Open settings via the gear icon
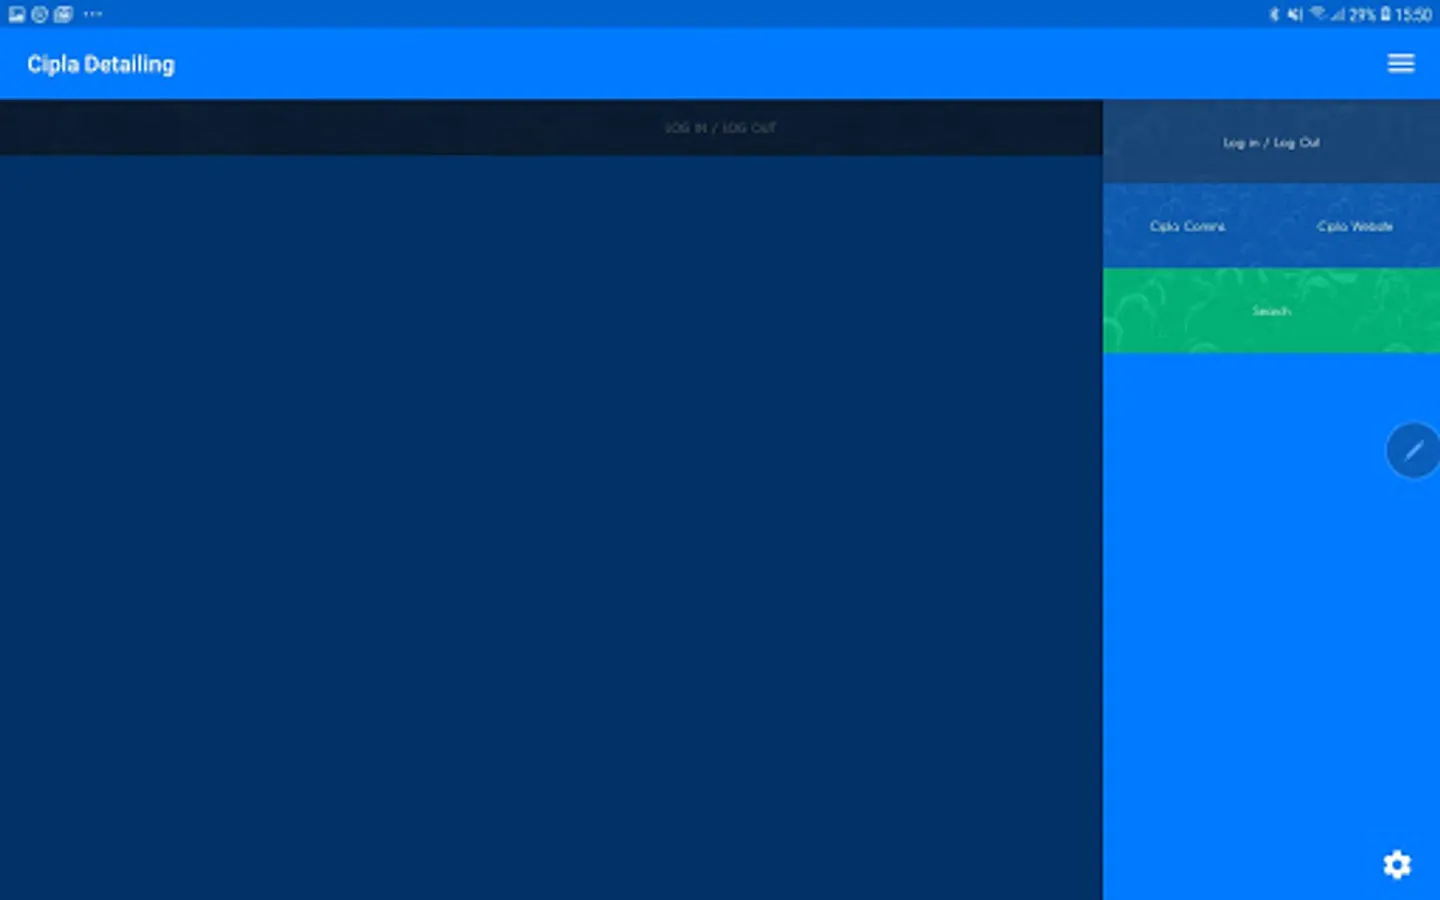 [x=1397, y=864]
